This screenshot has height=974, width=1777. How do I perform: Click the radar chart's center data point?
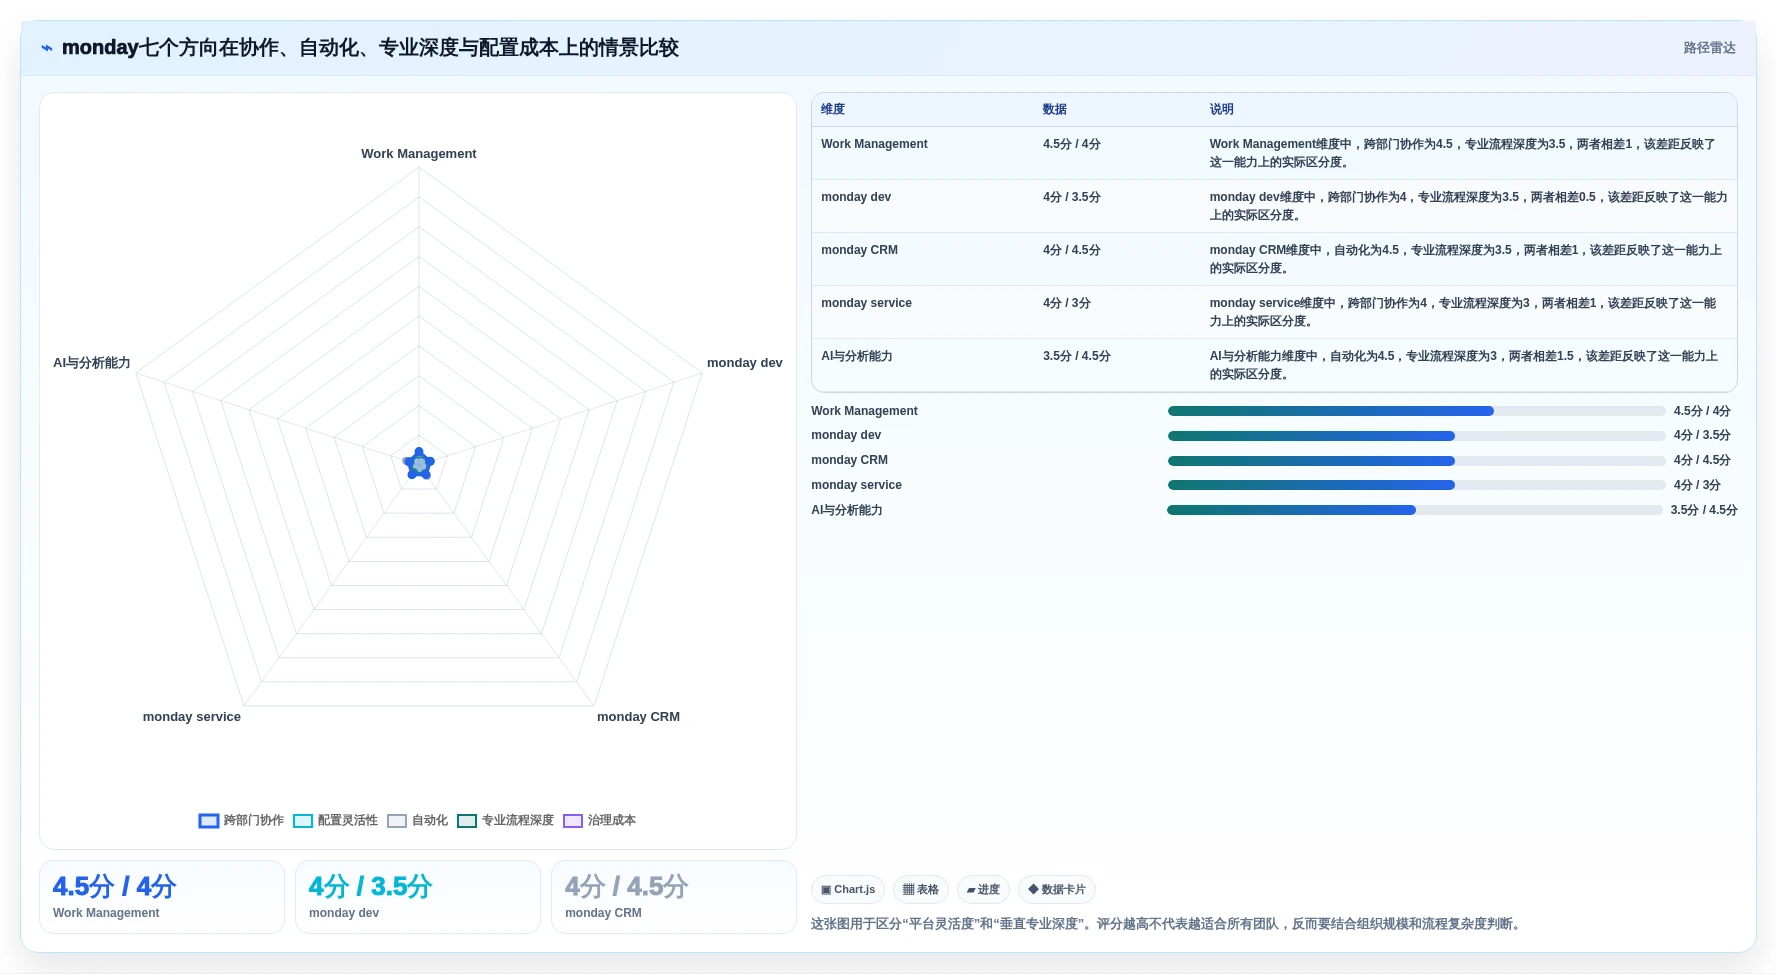419,464
